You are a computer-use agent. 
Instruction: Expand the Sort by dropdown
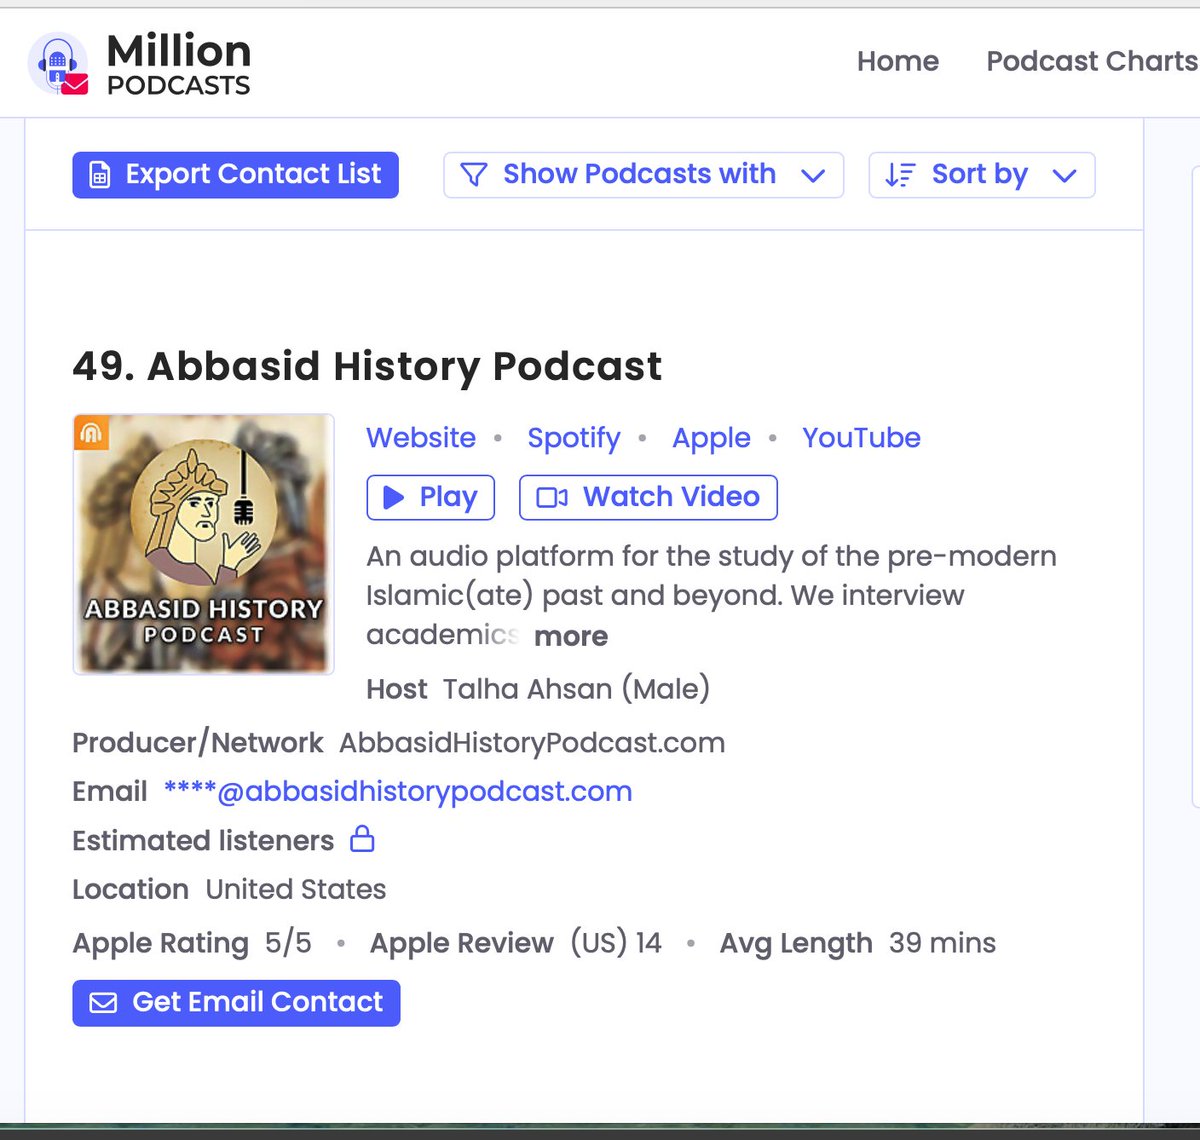click(x=981, y=174)
